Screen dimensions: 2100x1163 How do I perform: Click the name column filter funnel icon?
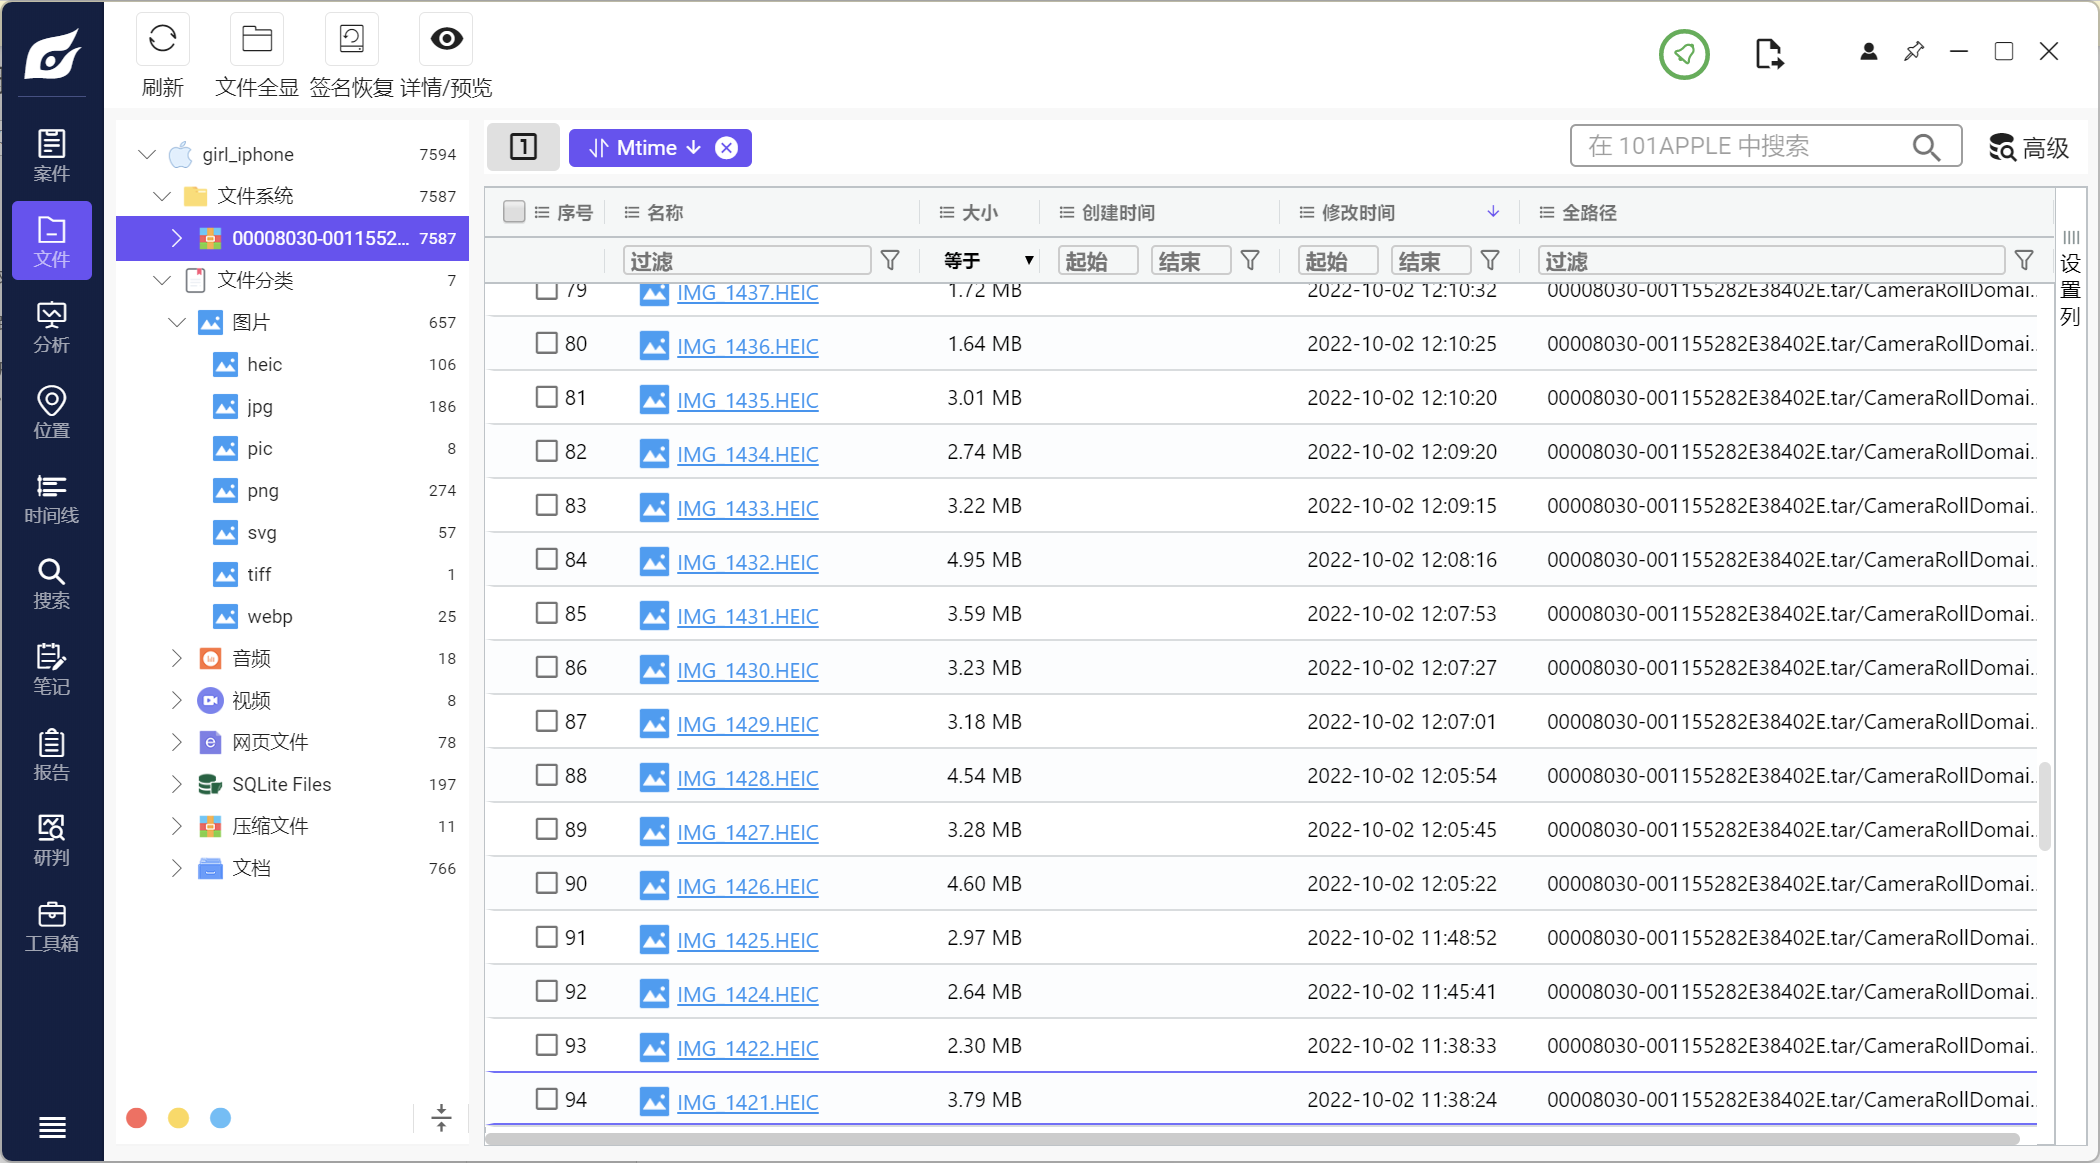click(x=890, y=261)
